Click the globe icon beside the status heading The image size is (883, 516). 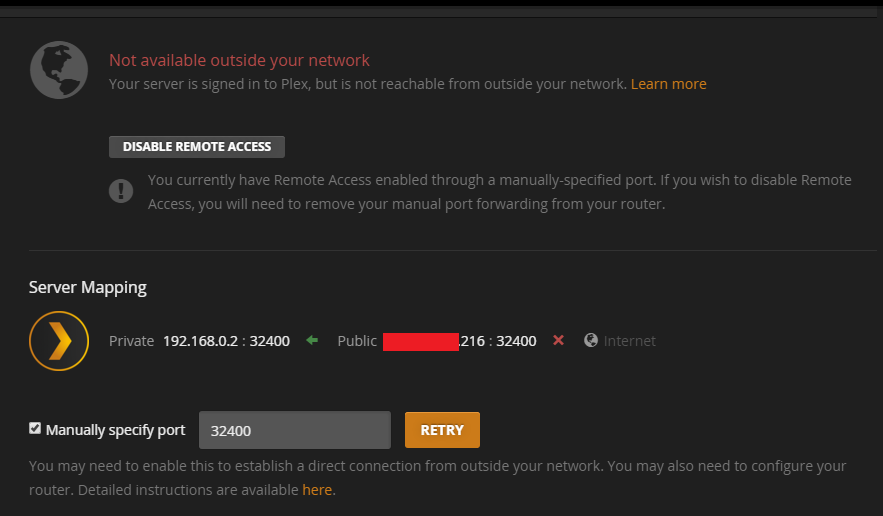coord(59,70)
